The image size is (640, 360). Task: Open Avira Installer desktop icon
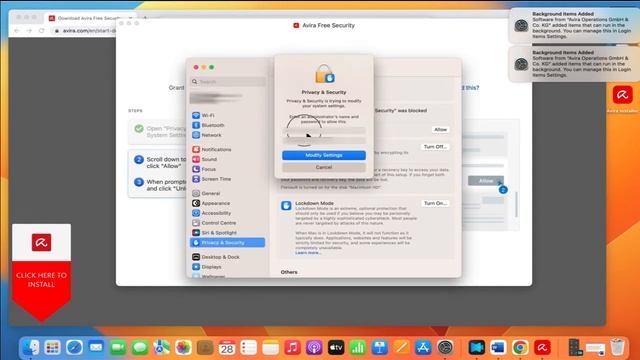pyautogui.click(x=622, y=98)
